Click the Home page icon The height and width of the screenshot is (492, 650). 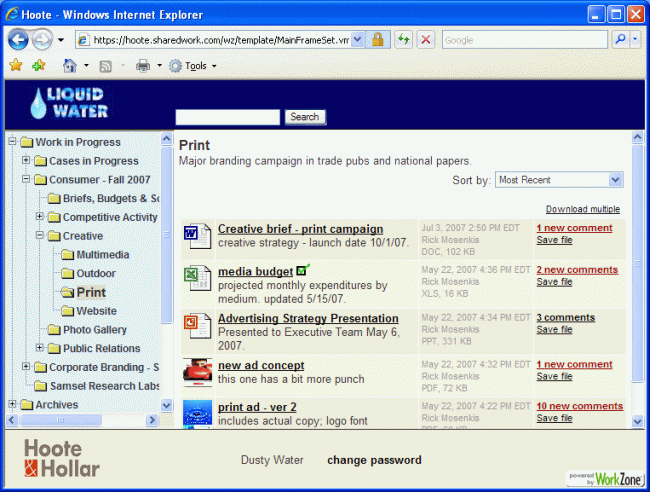click(x=70, y=65)
